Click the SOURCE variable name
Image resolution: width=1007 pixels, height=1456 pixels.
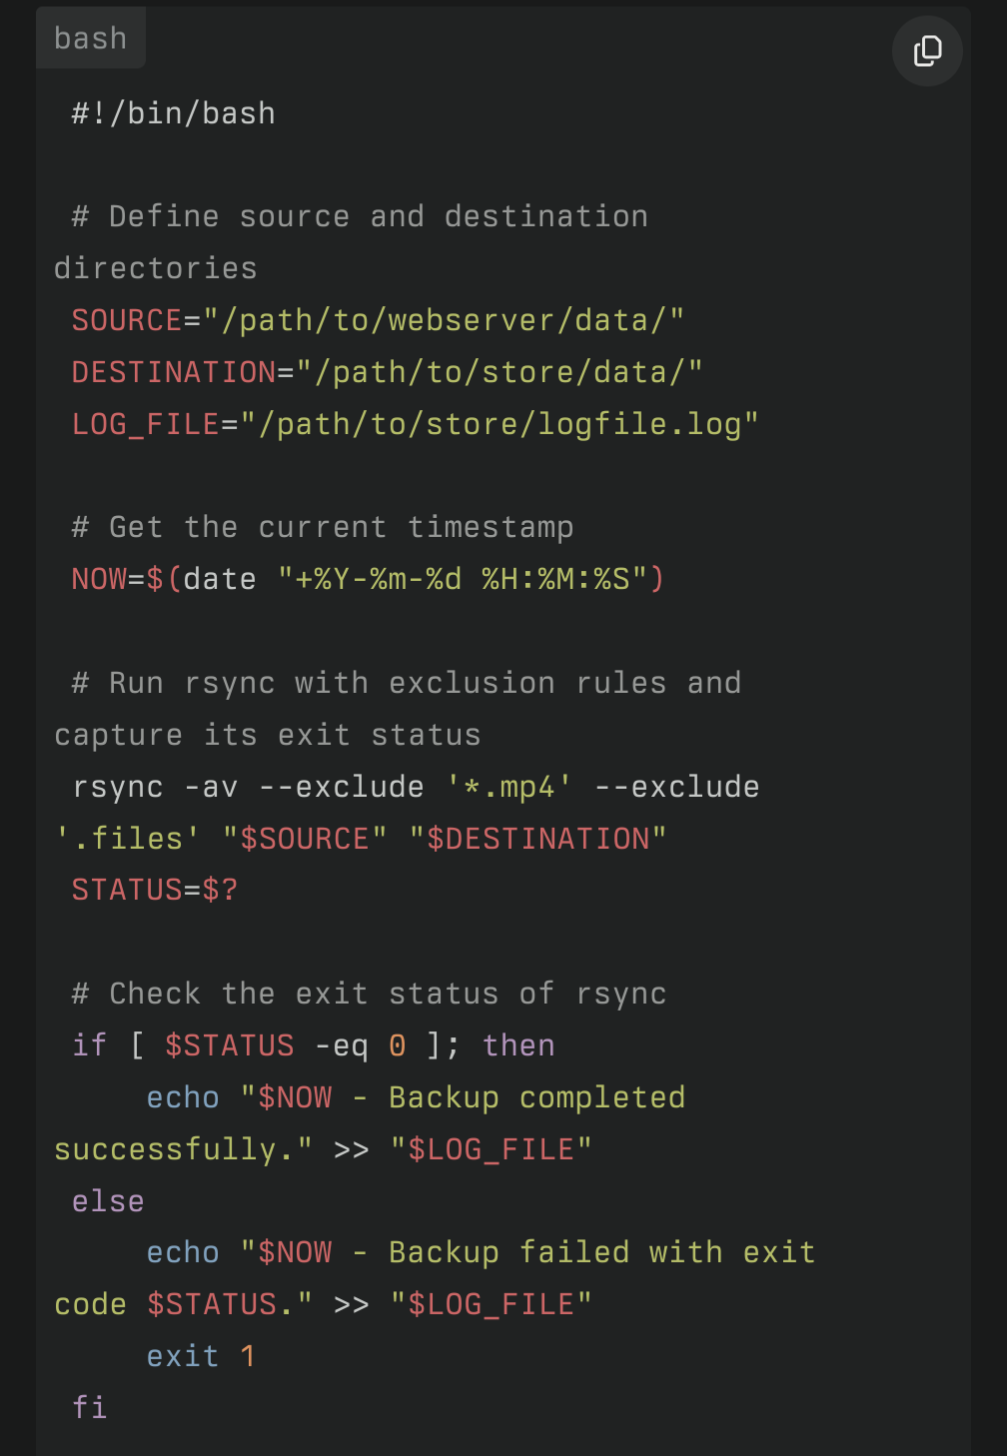(x=126, y=320)
